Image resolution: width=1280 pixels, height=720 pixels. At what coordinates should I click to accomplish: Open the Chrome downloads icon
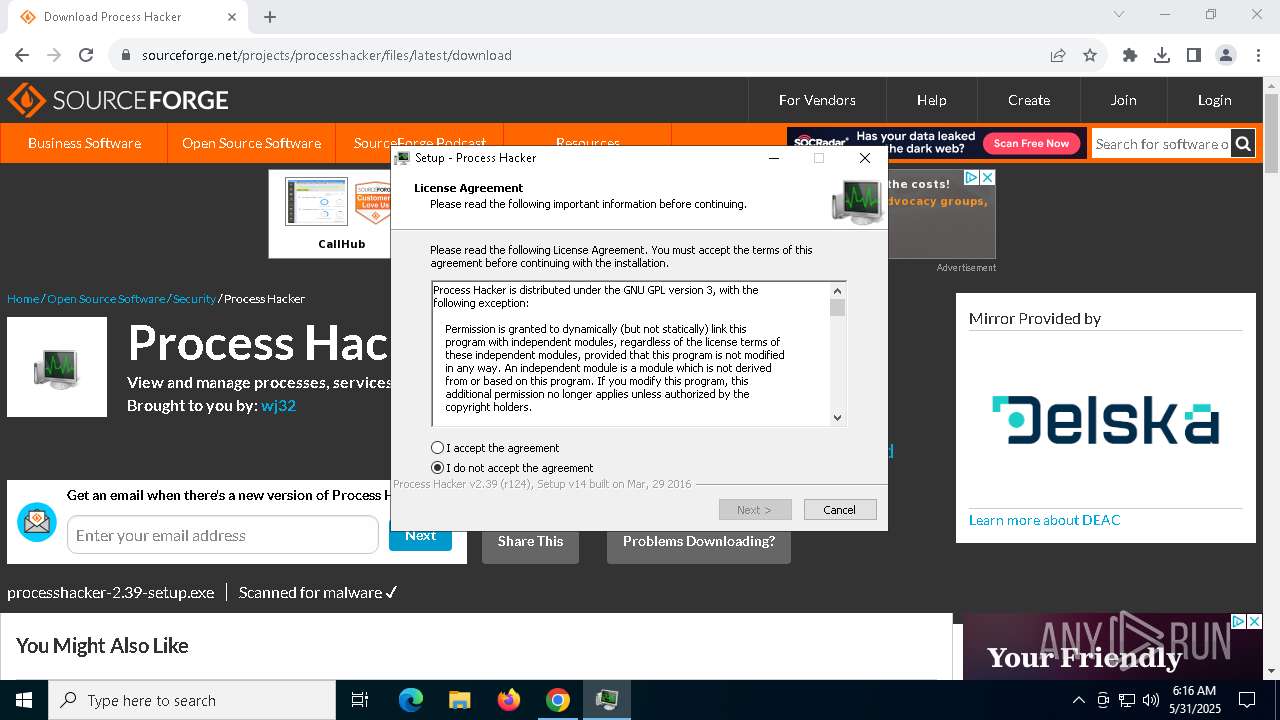tap(1162, 55)
